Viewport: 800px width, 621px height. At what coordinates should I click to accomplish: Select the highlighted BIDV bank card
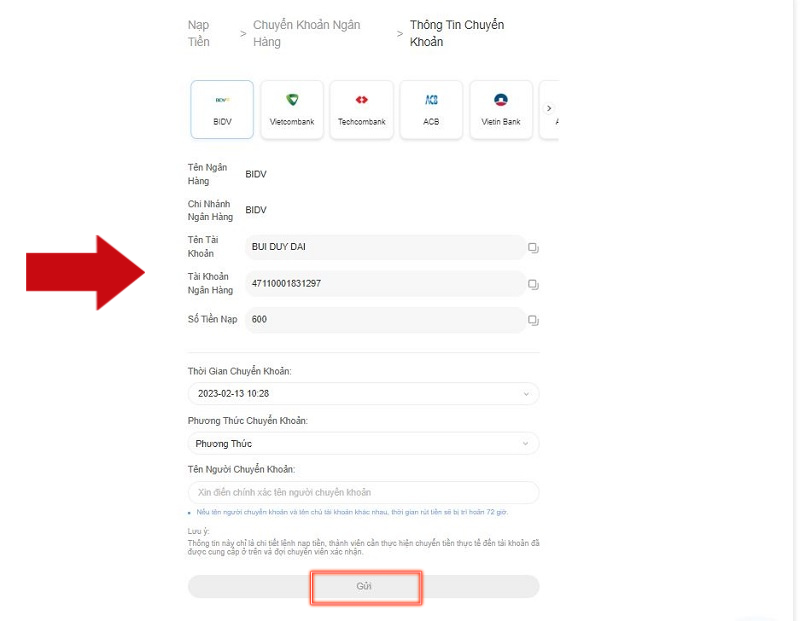point(221,109)
